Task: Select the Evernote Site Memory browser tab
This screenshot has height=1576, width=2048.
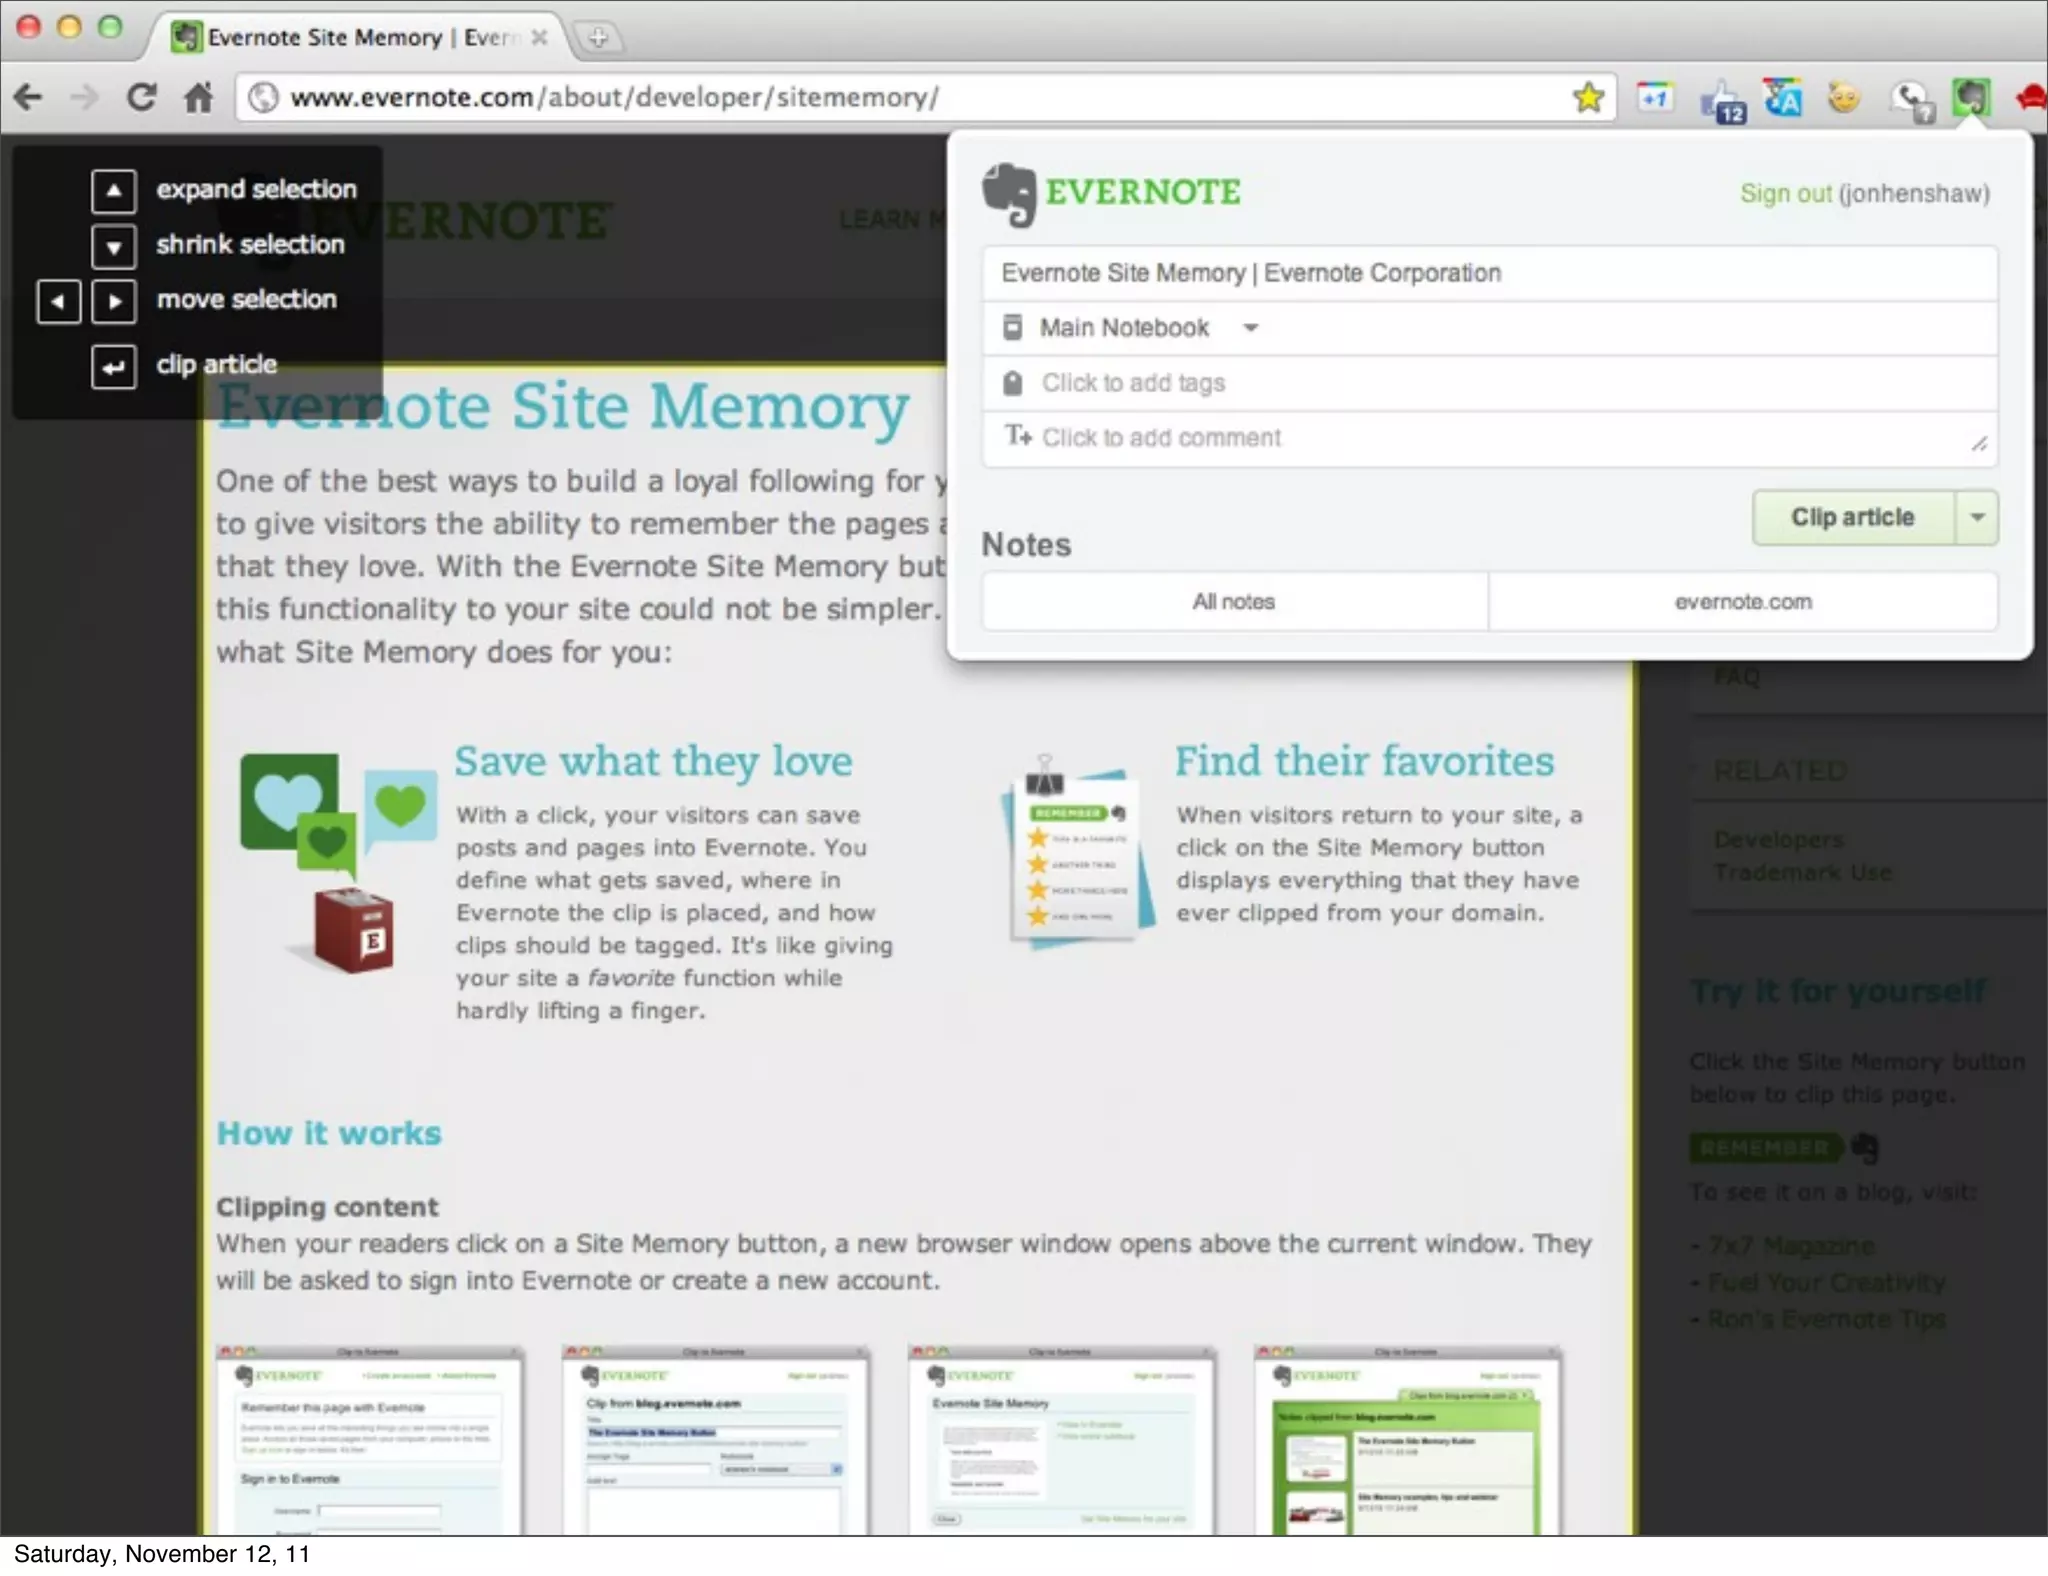Action: pyautogui.click(x=358, y=38)
